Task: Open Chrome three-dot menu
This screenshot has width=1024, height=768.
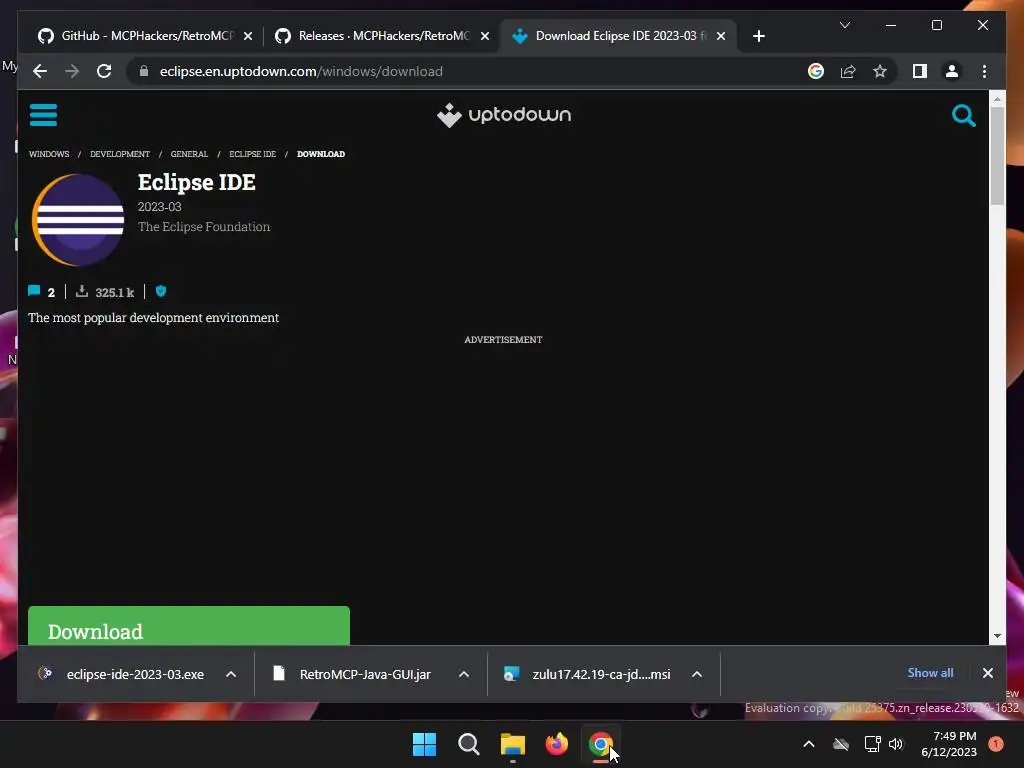Action: coord(984,71)
